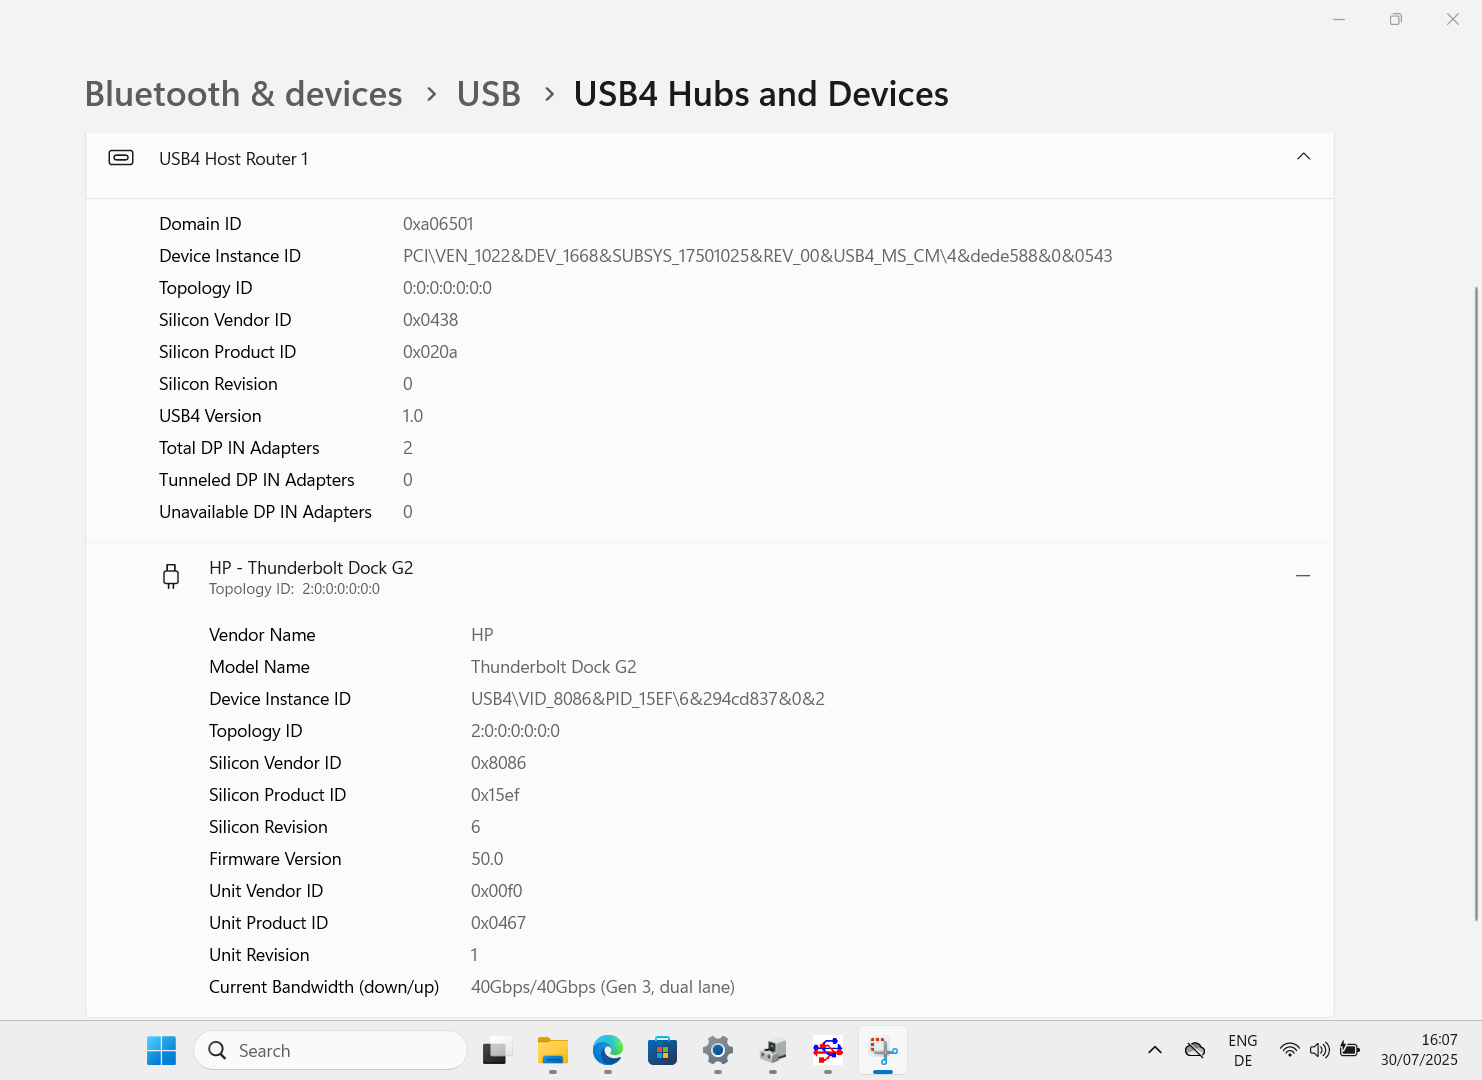
Task: Minimize the Settings window
Action: click(x=1339, y=19)
